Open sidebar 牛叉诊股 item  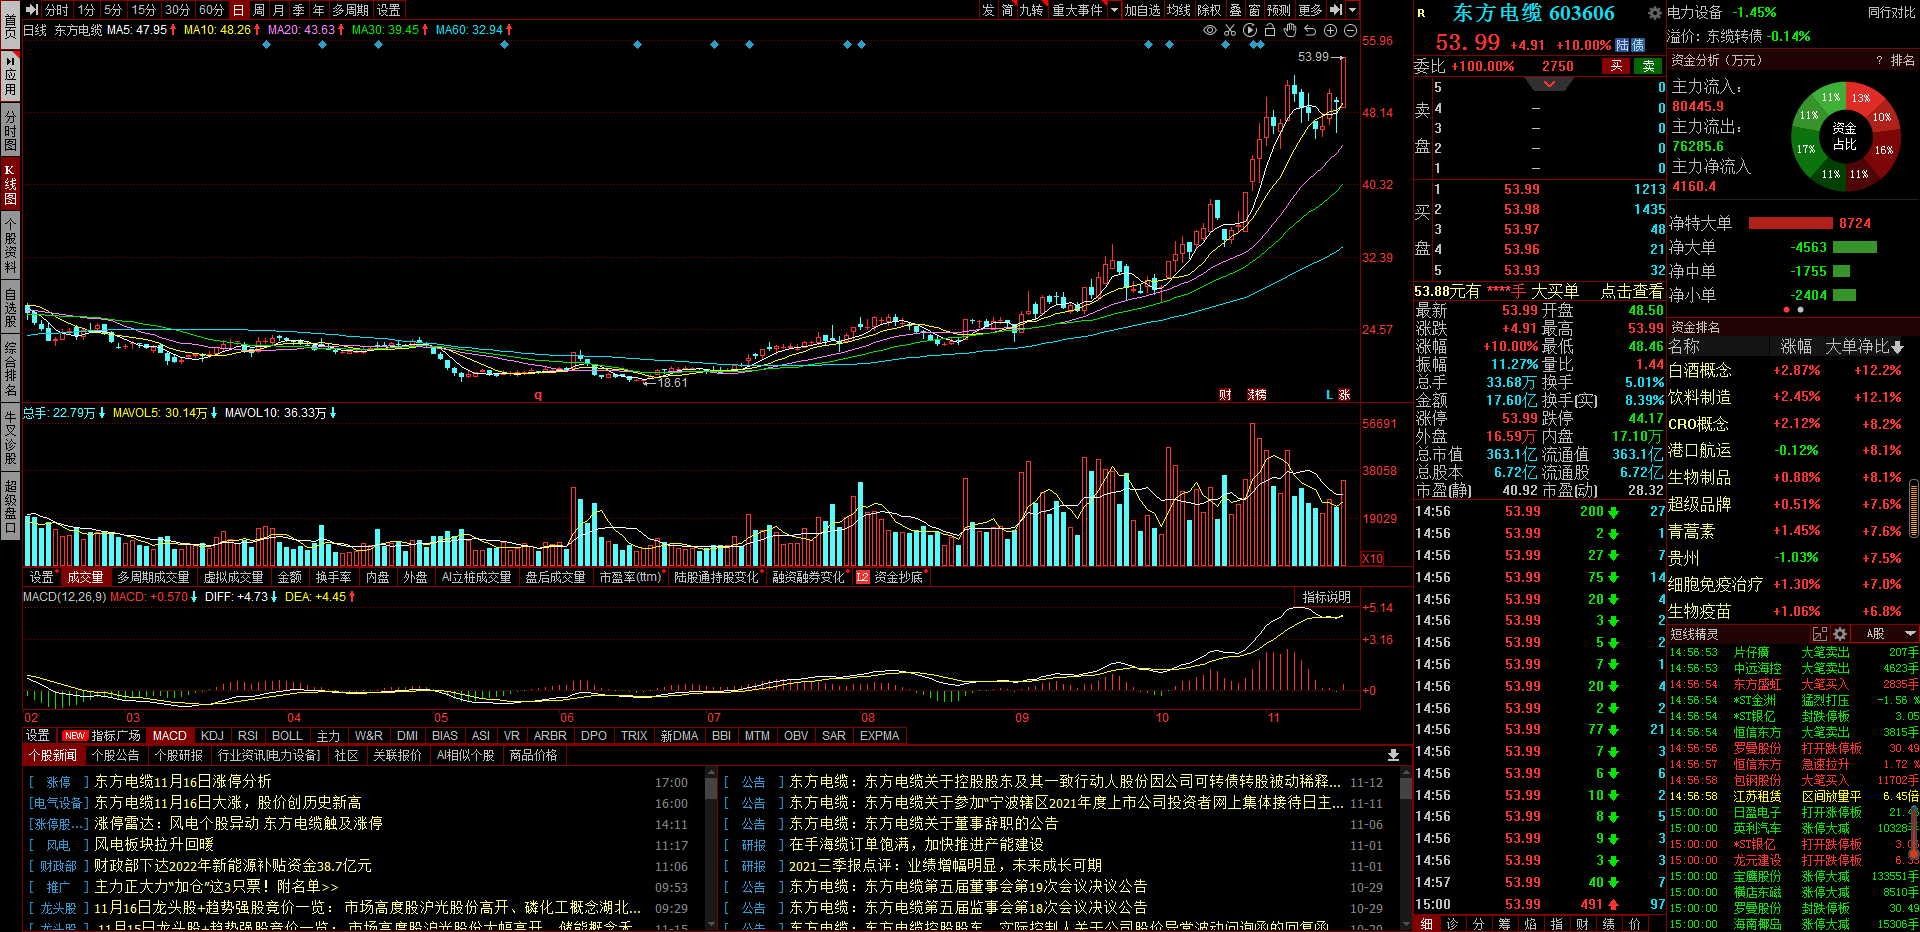click(10, 437)
